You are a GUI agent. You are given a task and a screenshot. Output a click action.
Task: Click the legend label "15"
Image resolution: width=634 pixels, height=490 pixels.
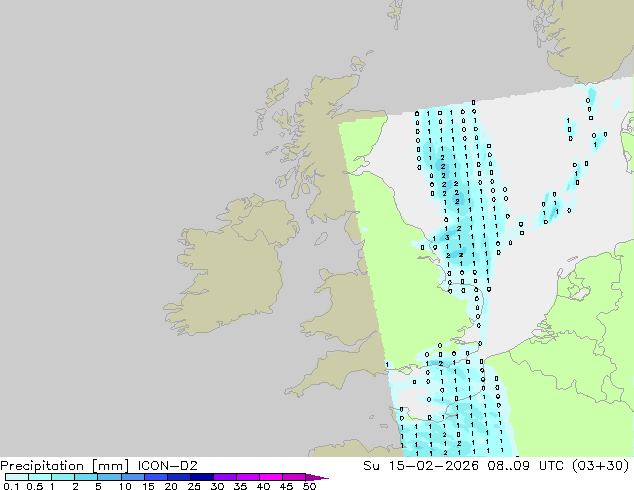coord(148,486)
